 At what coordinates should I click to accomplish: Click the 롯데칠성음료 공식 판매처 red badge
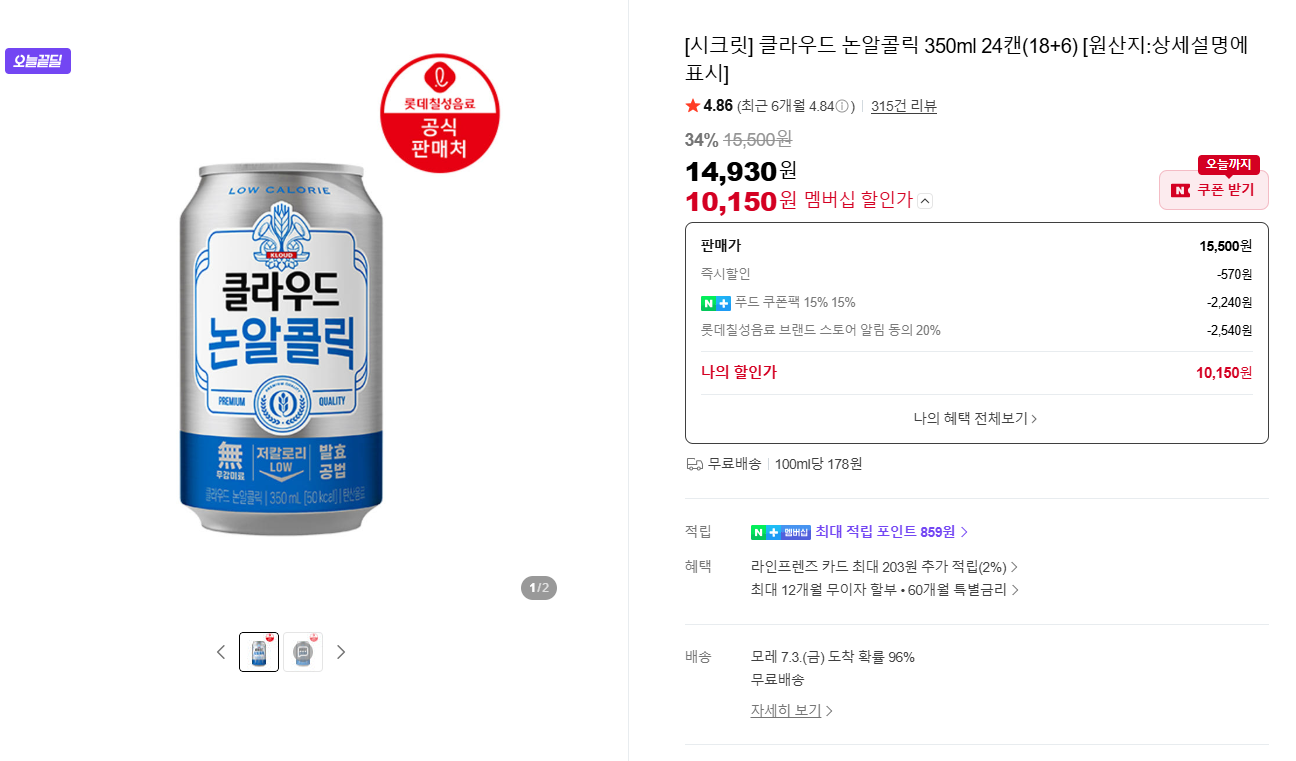440,113
